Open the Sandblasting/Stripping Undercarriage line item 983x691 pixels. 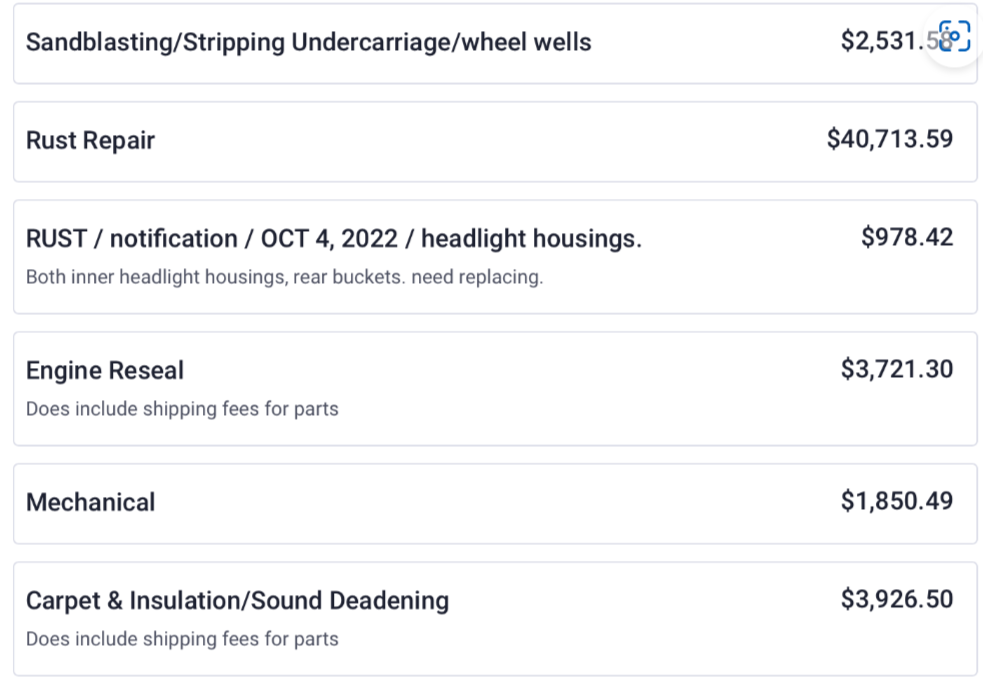point(495,43)
